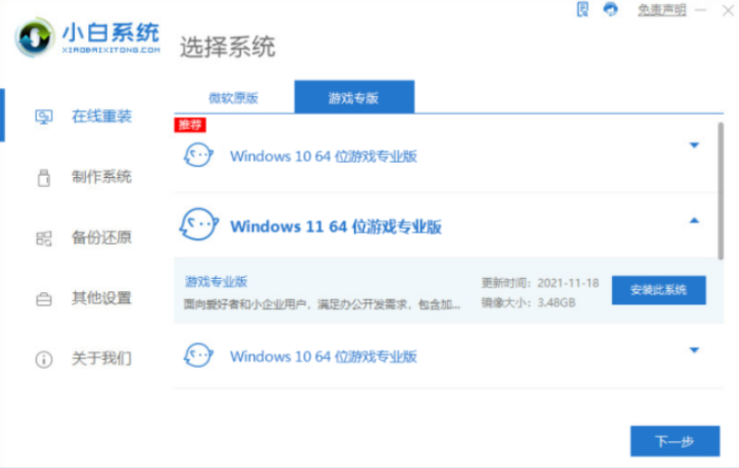Click mascot icon of Windows 11 entry
Viewport: 739px width, 468px height.
[198, 224]
